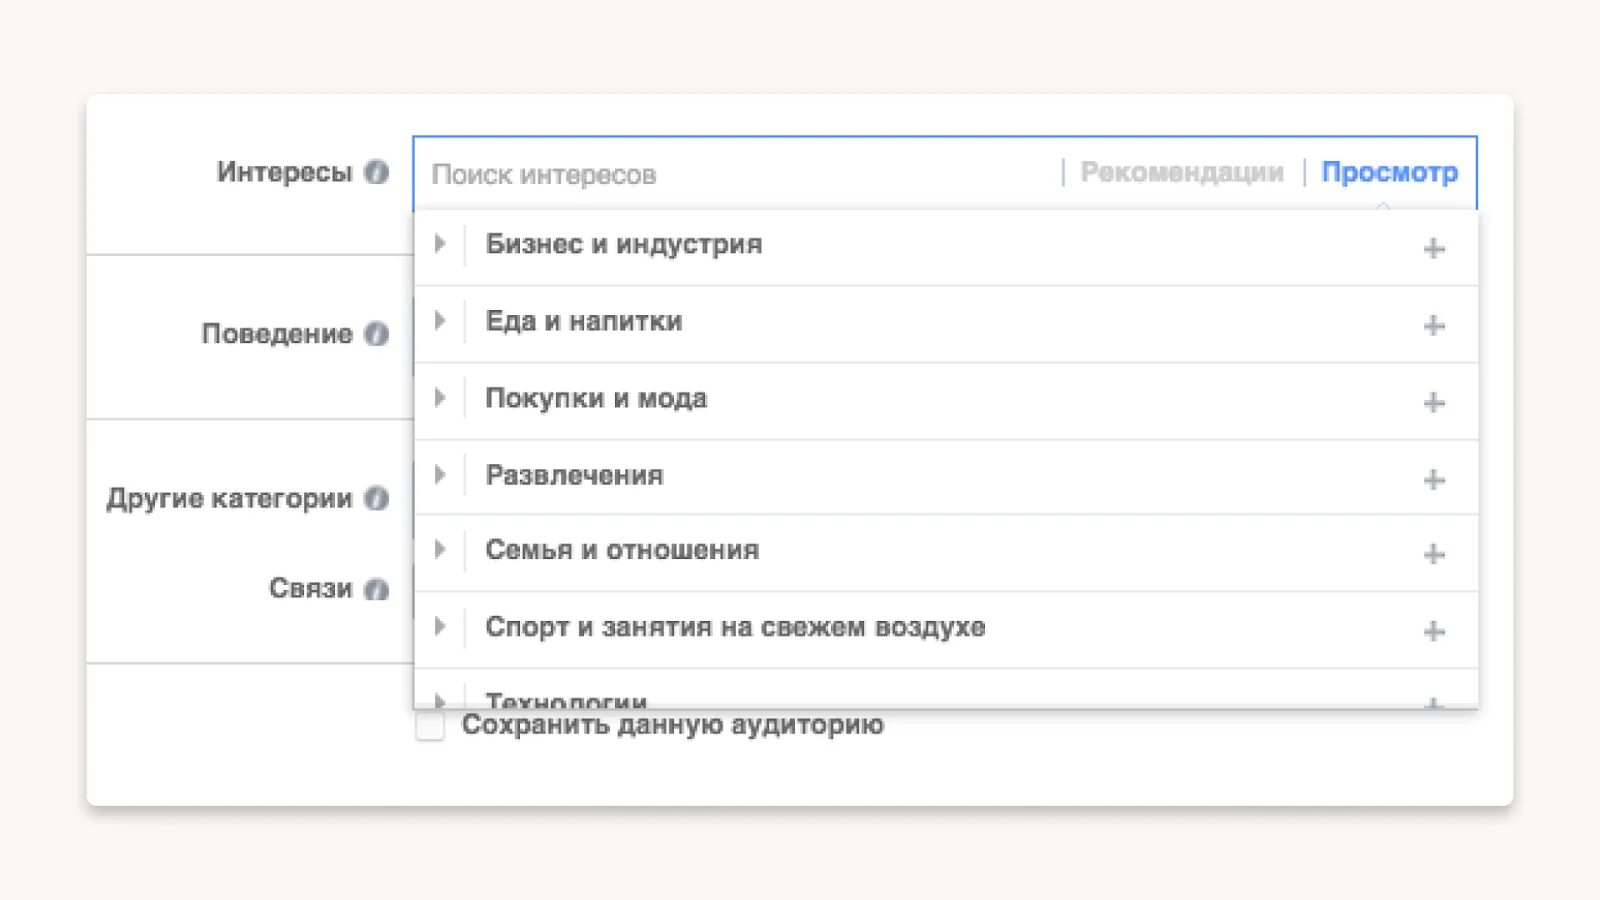Click info icon next to Связи

pos(376,589)
